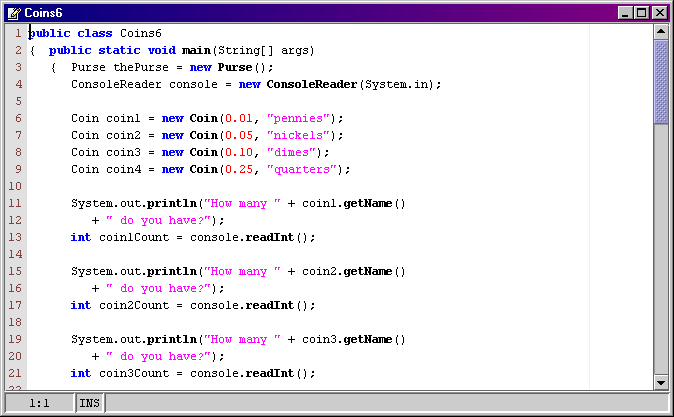Click line number 5 in gutter
The height and width of the screenshot is (417, 674).
pyautogui.click(x=18, y=101)
